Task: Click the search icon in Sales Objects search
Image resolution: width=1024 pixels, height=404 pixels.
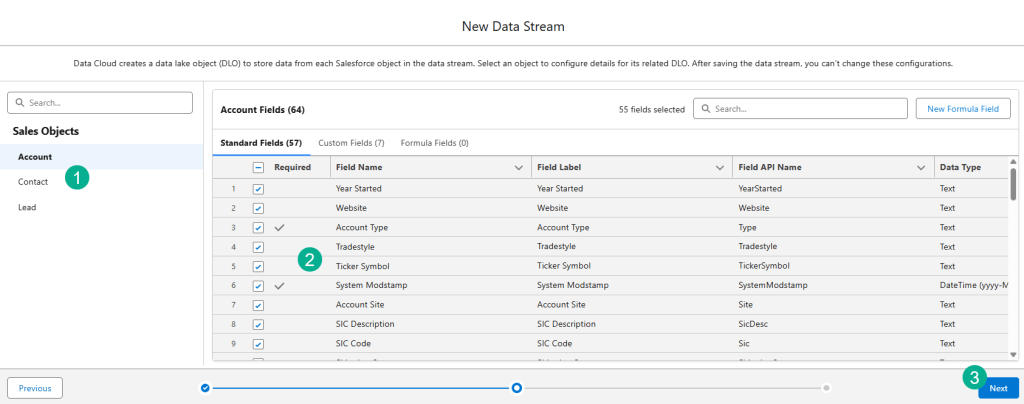Action: click(x=20, y=103)
